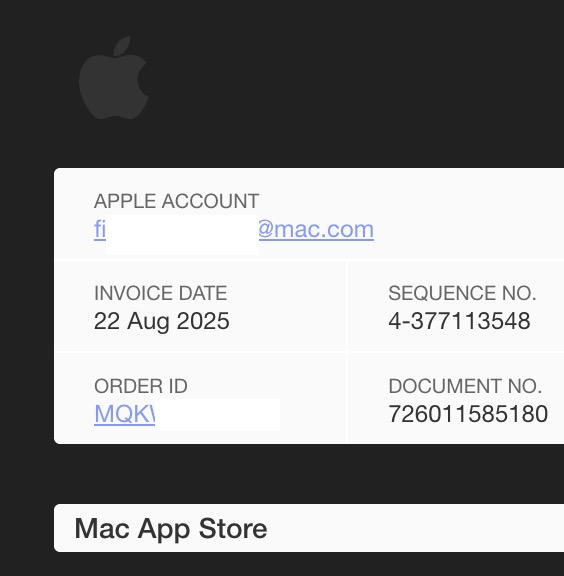Click the word Aug in the invoice date
This screenshot has width=564, height=576.
148,322
